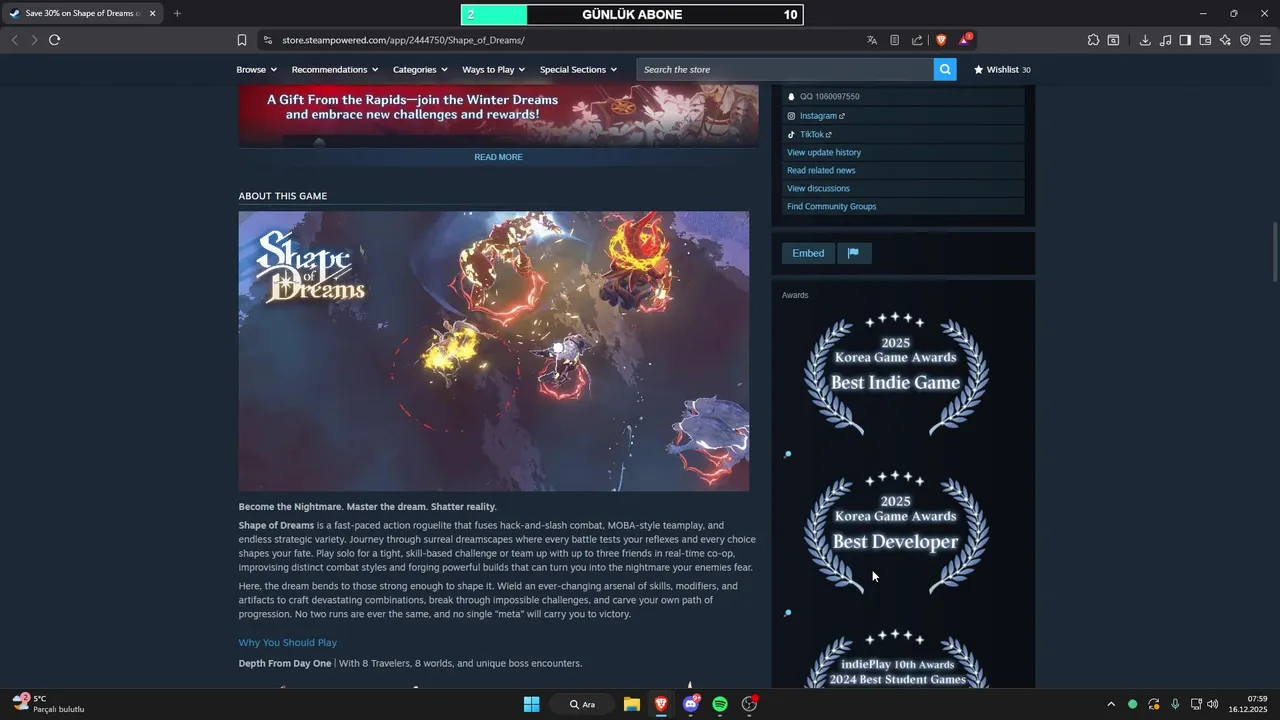Open the weather widget on taskbar
Viewport: 1280px width, 720px height.
pos(48,703)
